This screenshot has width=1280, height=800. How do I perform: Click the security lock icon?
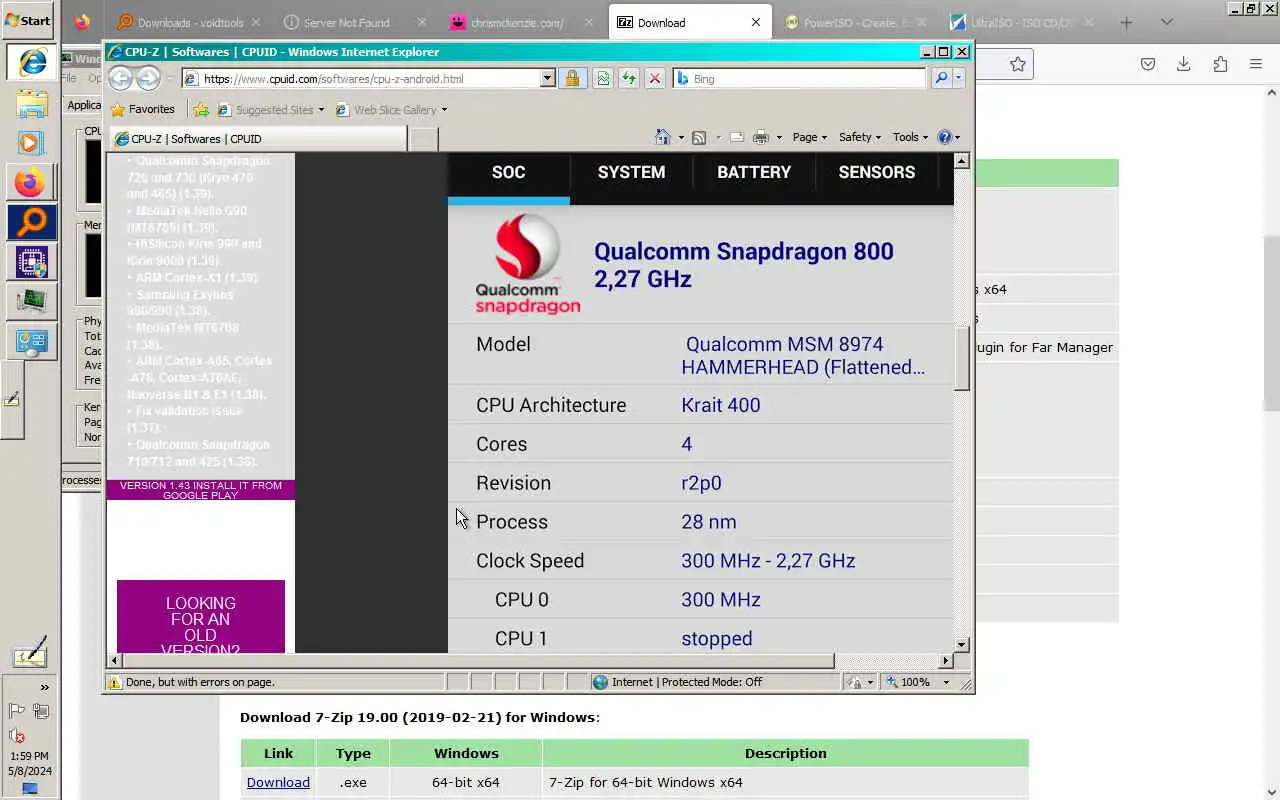572,78
